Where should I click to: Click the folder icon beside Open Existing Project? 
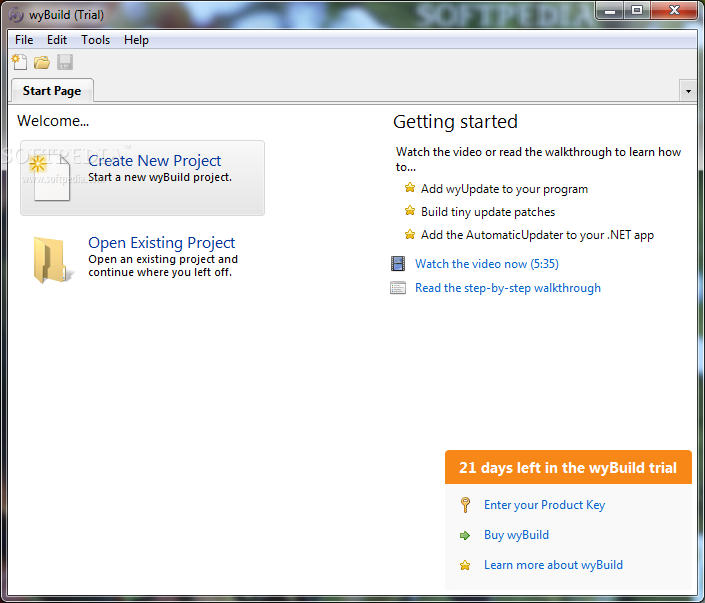pos(52,260)
